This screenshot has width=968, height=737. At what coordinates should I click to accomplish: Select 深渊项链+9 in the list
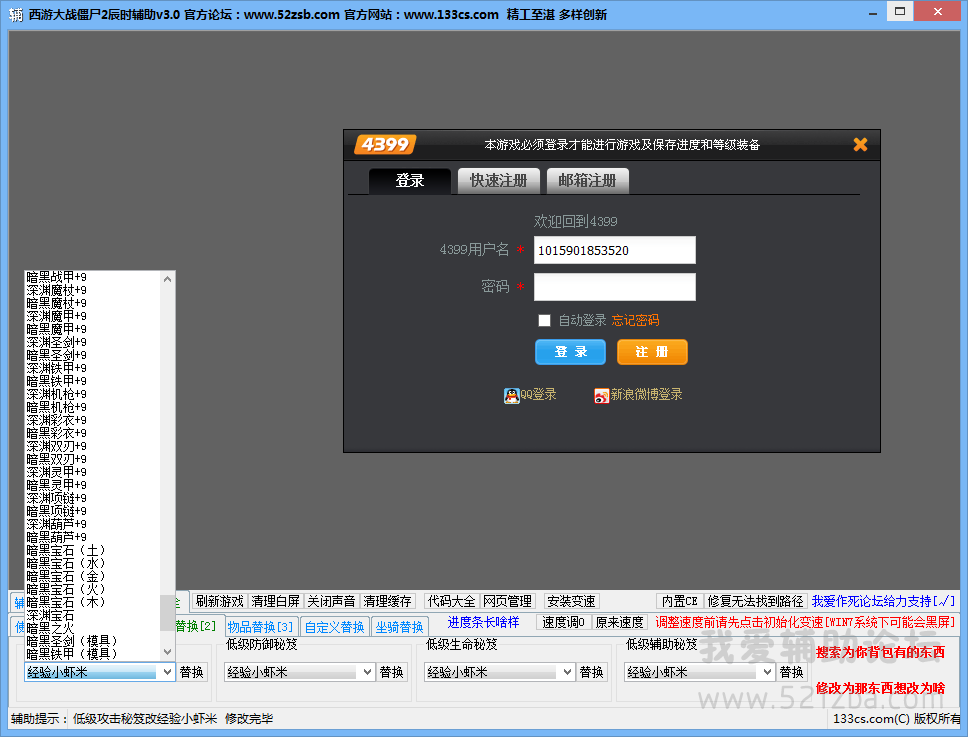click(92, 498)
